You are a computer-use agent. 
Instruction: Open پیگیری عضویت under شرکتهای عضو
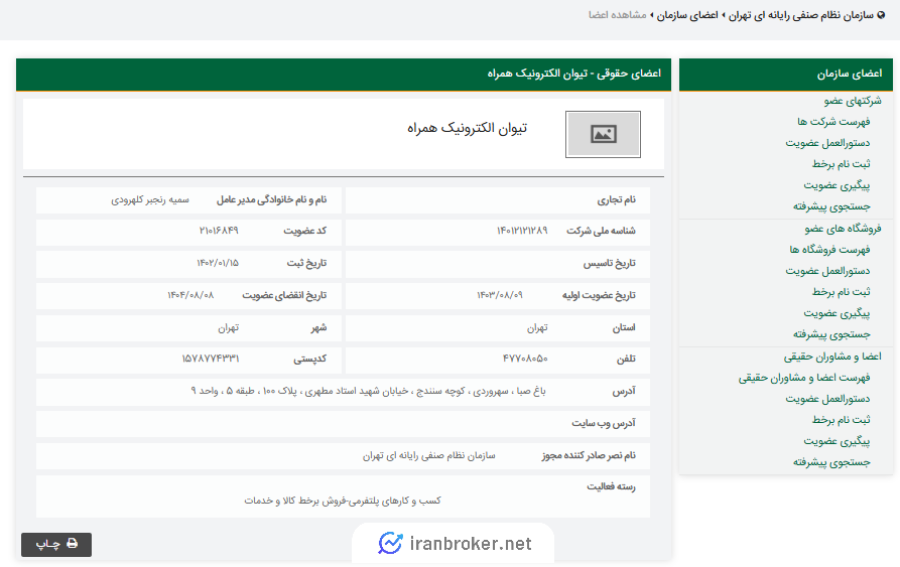[837, 185]
